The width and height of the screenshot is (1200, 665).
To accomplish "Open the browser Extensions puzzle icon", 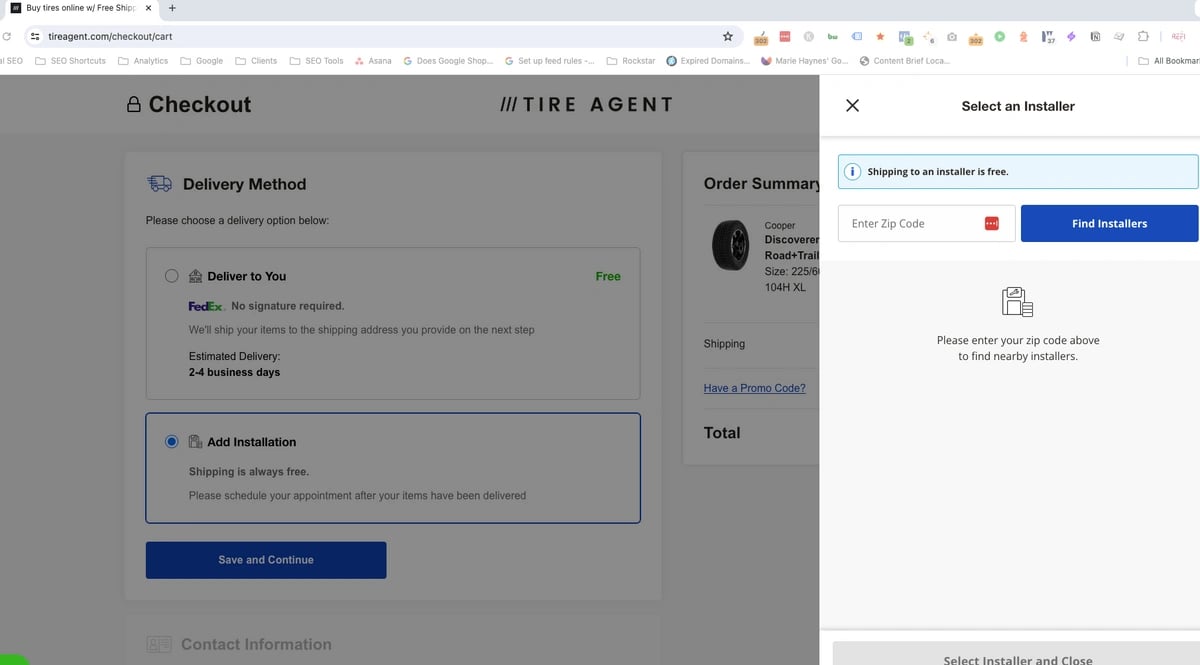I will pos(1143,37).
